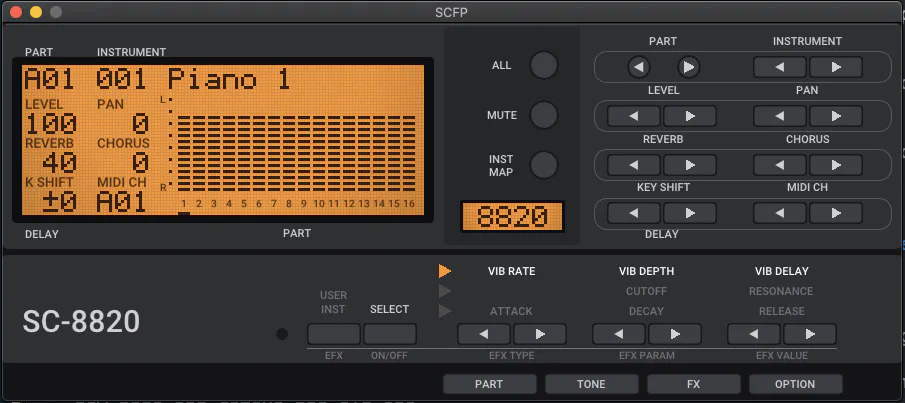Lower the KEY SHIFT value
The height and width of the screenshot is (403, 905).
click(634, 213)
